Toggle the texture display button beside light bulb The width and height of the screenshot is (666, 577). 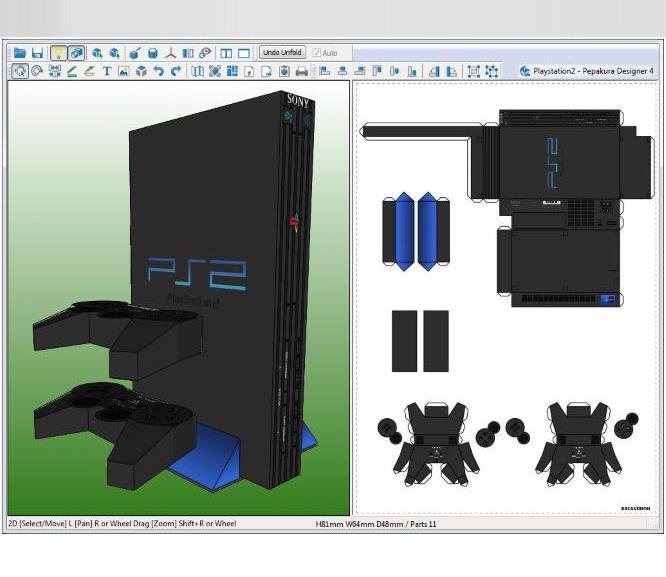(x=76, y=53)
